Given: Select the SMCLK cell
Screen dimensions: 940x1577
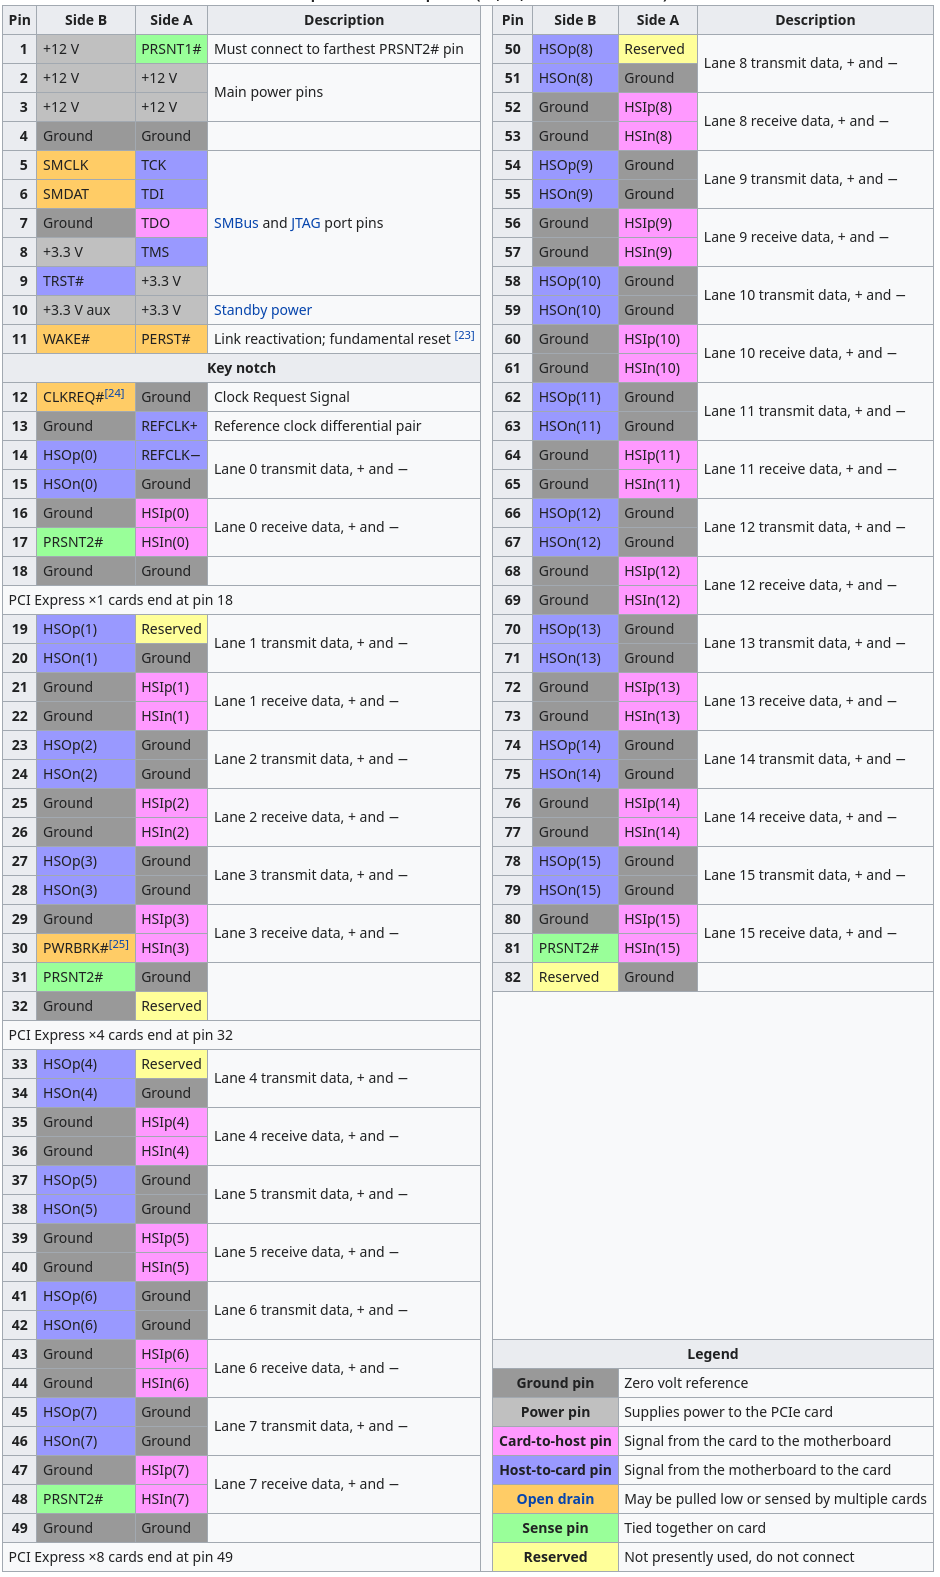Looking at the screenshot, I should click(85, 165).
